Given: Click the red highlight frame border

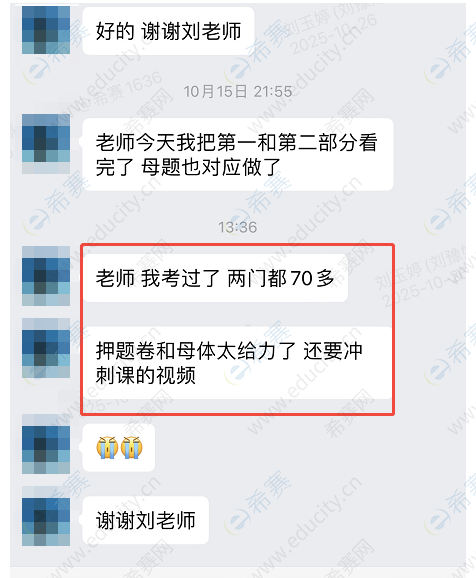Looking at the screenshot, I should (238, 244).
